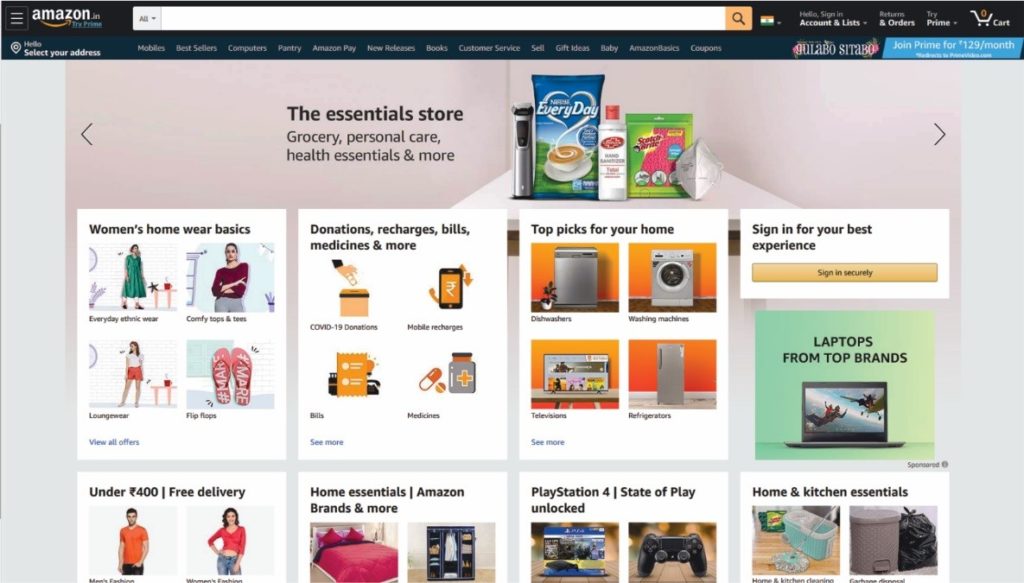Click the location pin icon for address
Image resolution: width=1024 pixels, height=583 pixels.
(16, 48)
